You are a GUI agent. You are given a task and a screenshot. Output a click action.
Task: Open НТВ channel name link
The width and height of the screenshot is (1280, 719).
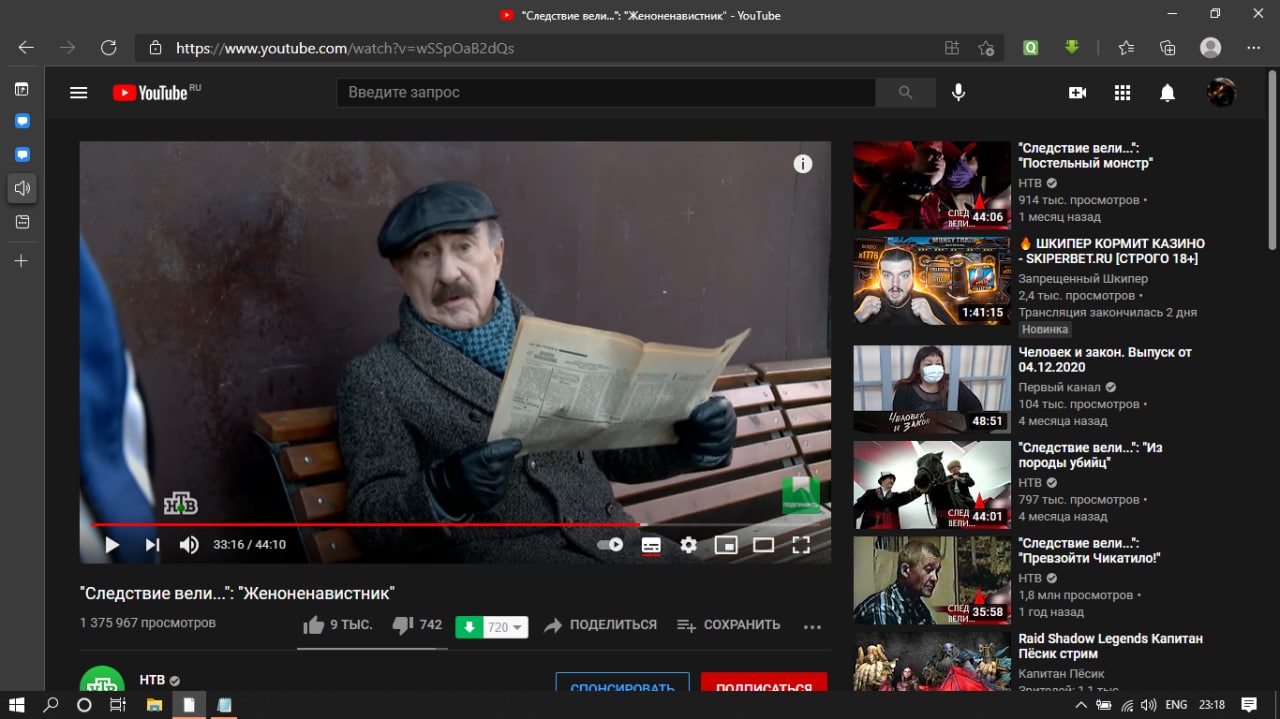coord(152,680)
